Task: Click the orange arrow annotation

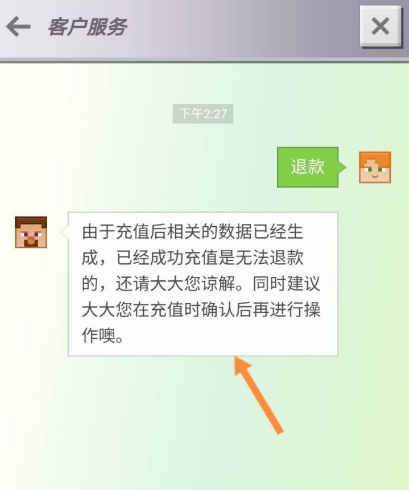Action: coord(259,395)
